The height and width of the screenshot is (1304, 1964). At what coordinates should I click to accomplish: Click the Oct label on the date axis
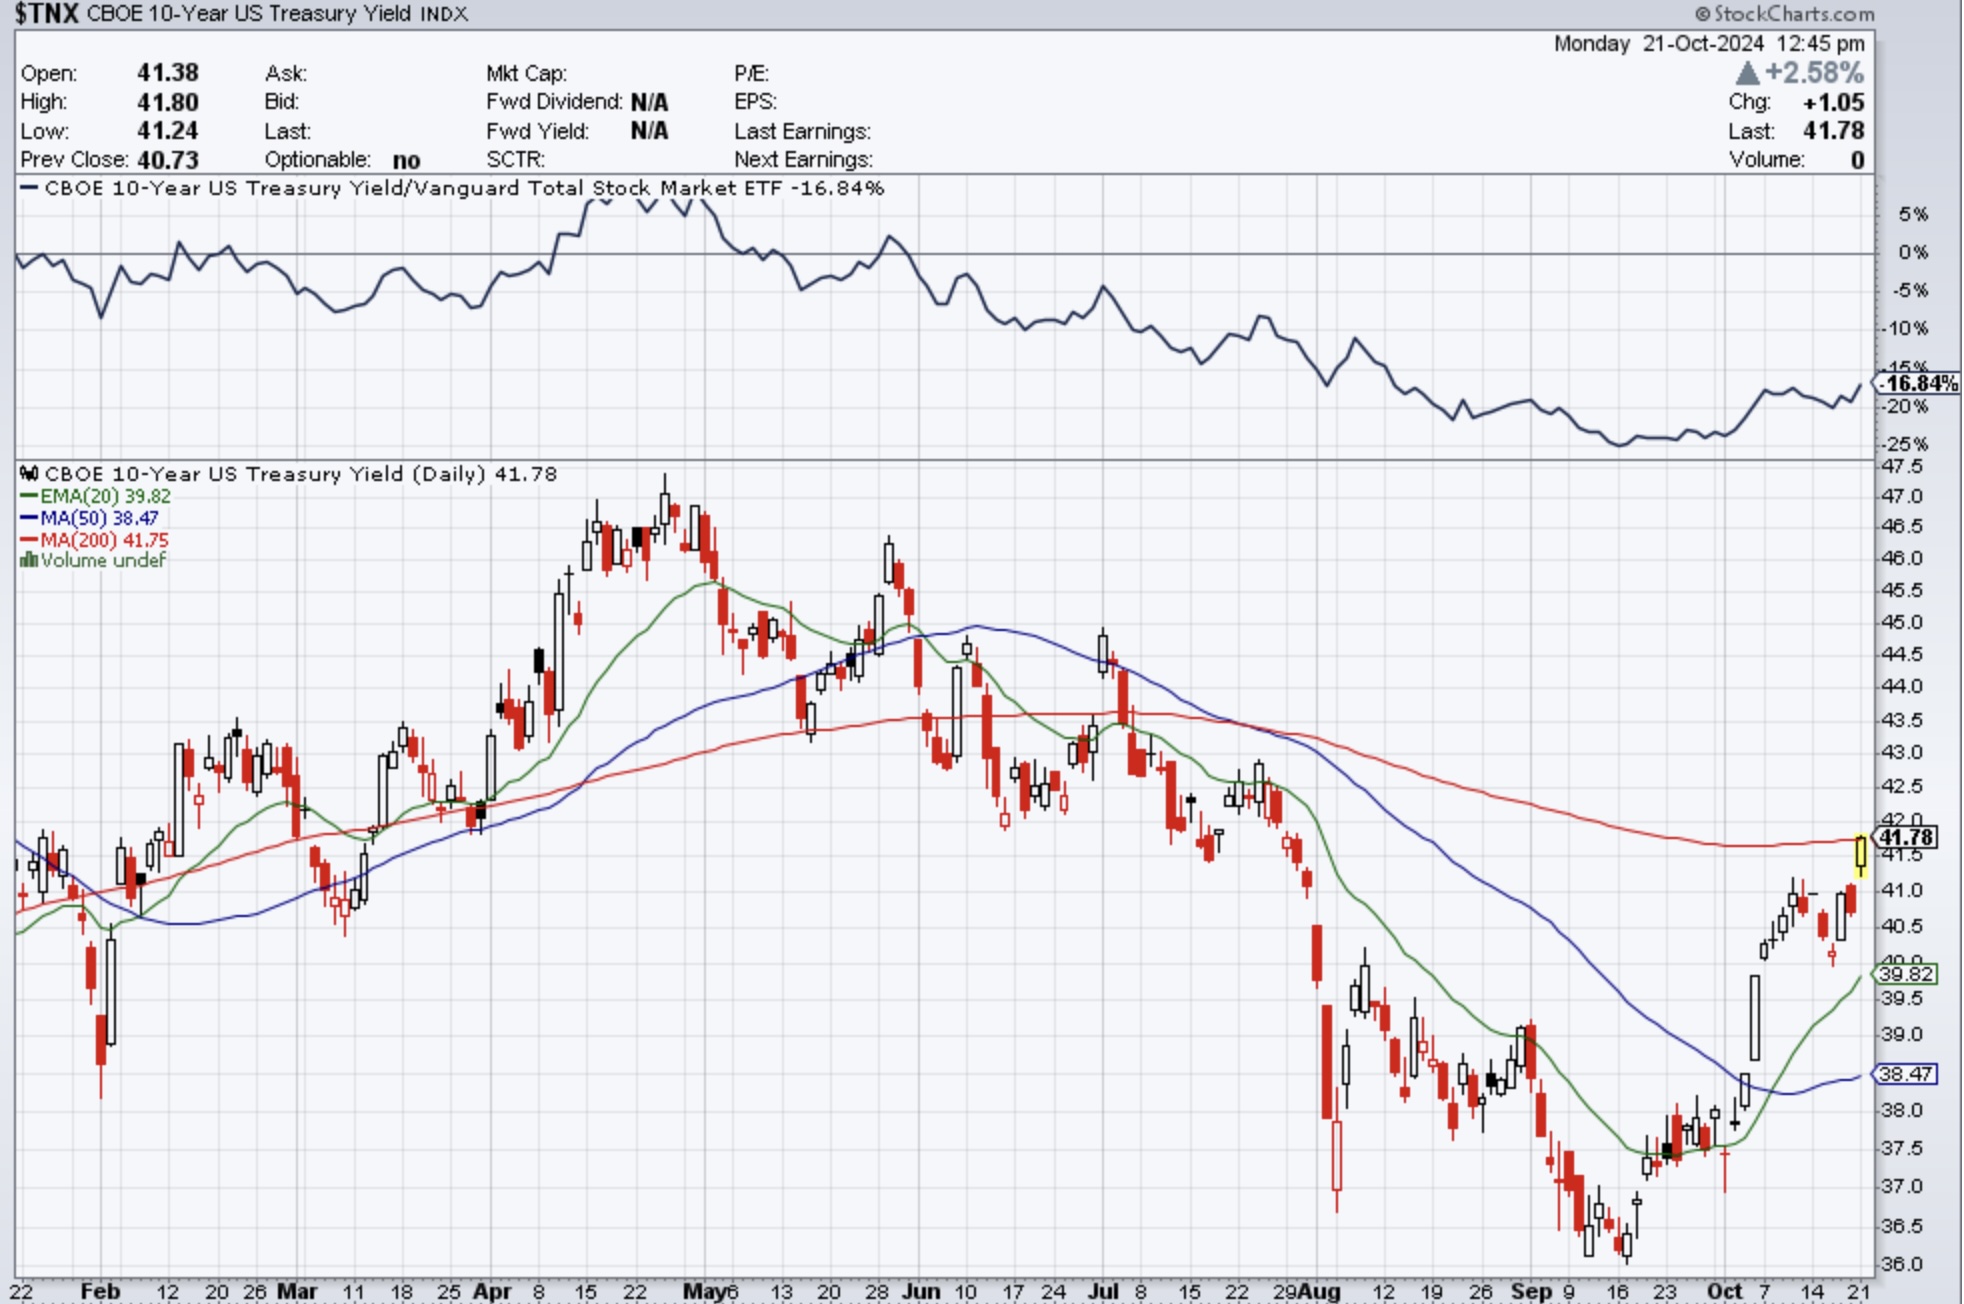(x=1724, y=1291)
